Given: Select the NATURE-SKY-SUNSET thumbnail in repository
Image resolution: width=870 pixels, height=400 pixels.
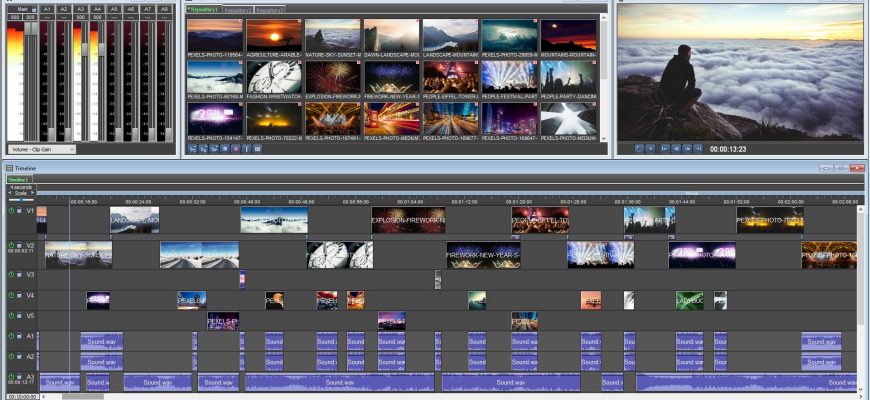Looking at the screenshot, I should [x=333, y=36].
